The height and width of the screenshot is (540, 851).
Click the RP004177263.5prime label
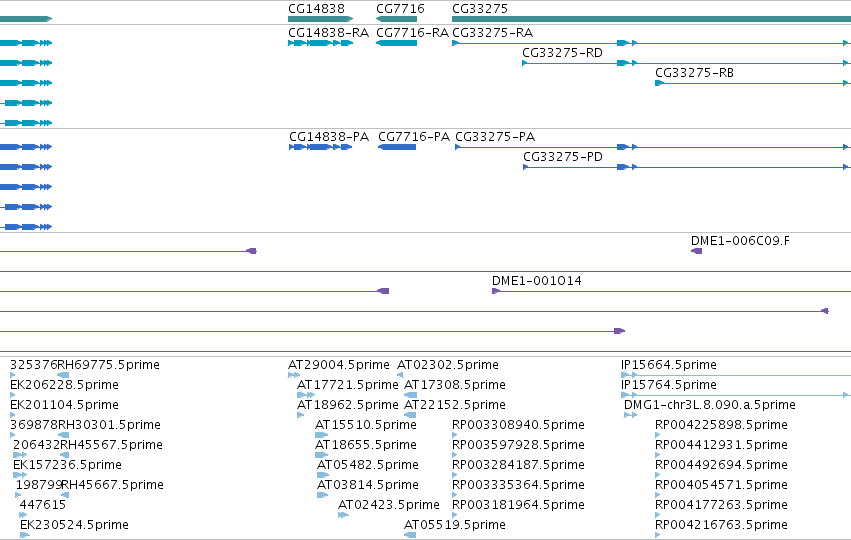coord(721,505)
